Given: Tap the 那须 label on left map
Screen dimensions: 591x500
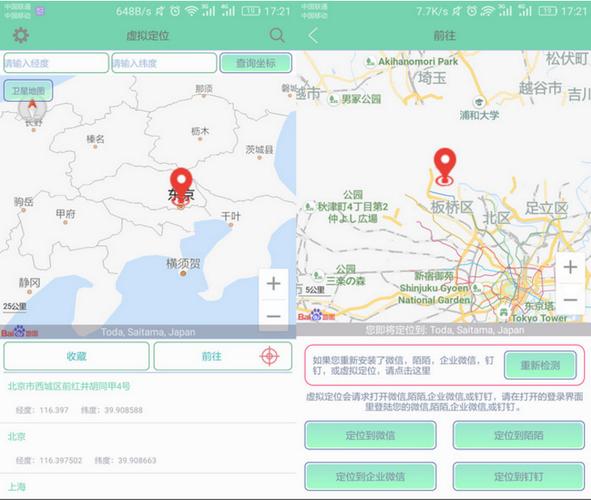Looking at the screenshot, I should pos(204,89).
